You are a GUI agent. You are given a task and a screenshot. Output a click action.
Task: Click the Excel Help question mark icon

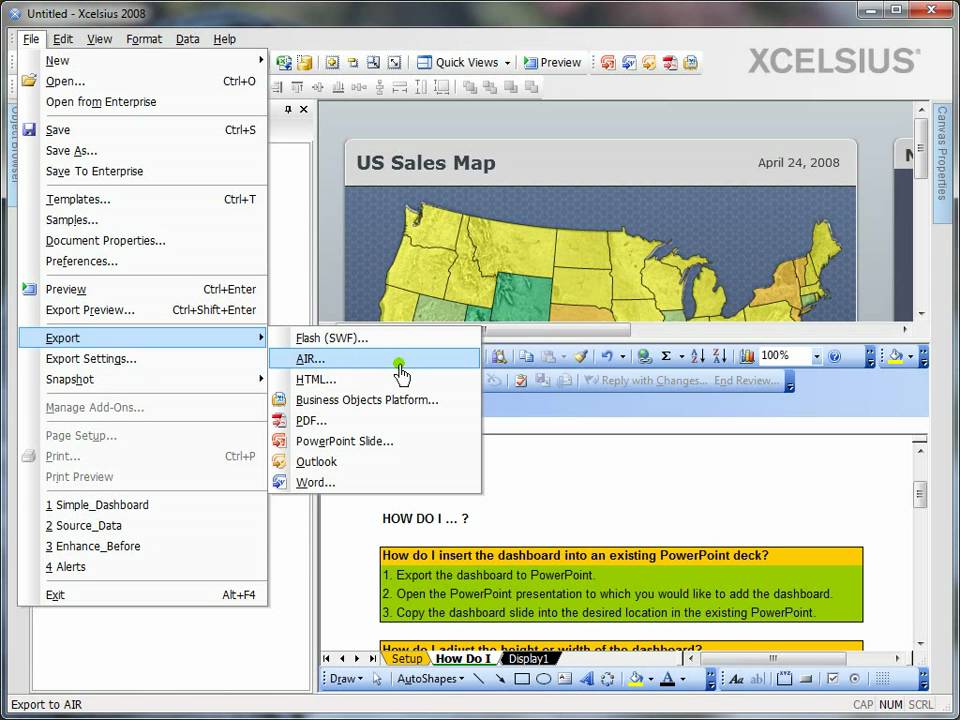(834, 356)
